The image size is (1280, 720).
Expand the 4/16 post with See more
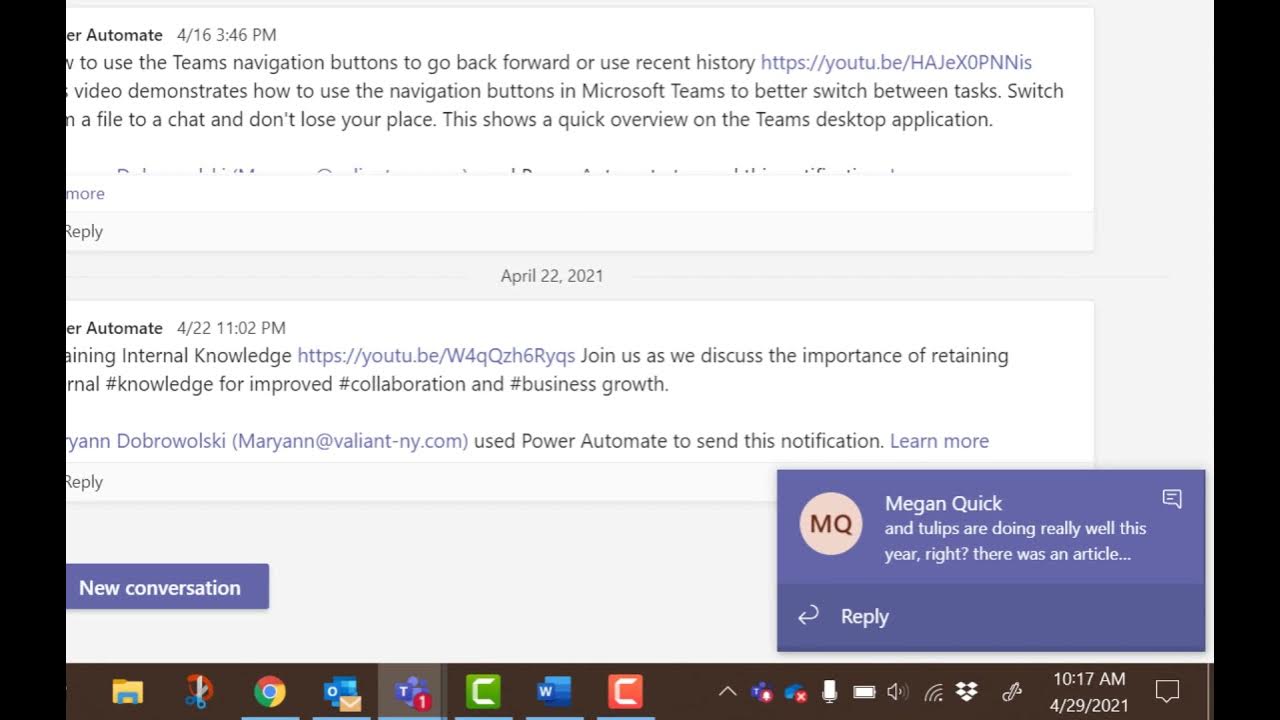click(85, 193)
